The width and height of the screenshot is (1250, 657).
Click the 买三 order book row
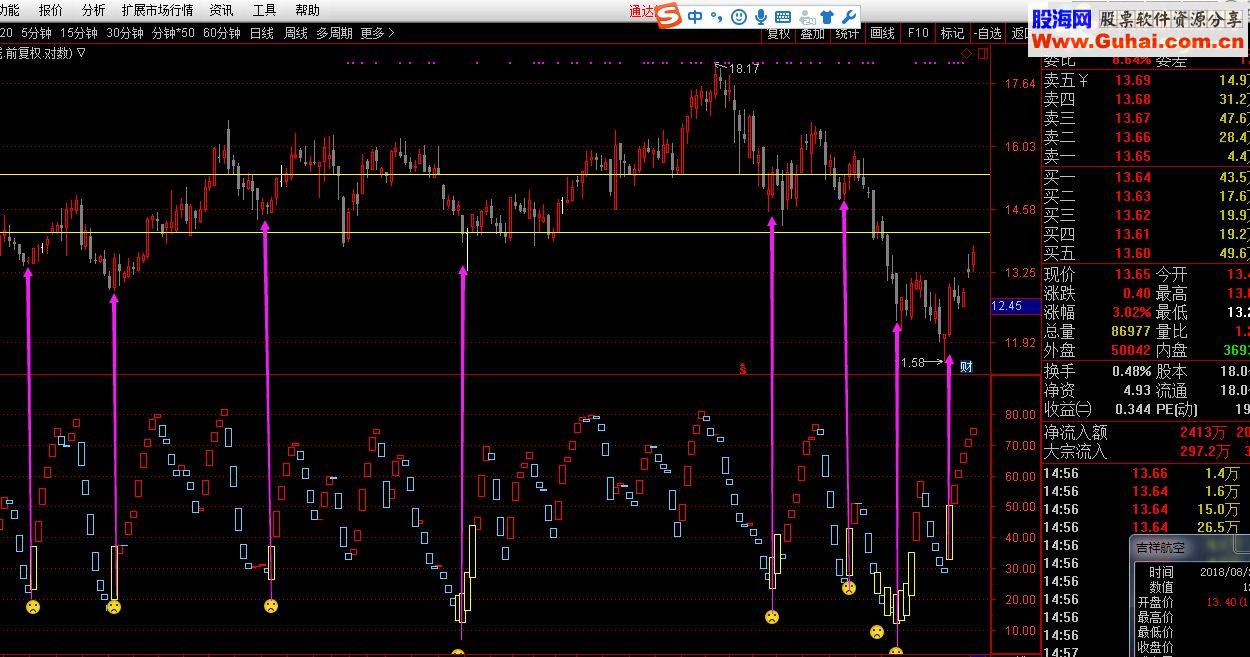1145,215
